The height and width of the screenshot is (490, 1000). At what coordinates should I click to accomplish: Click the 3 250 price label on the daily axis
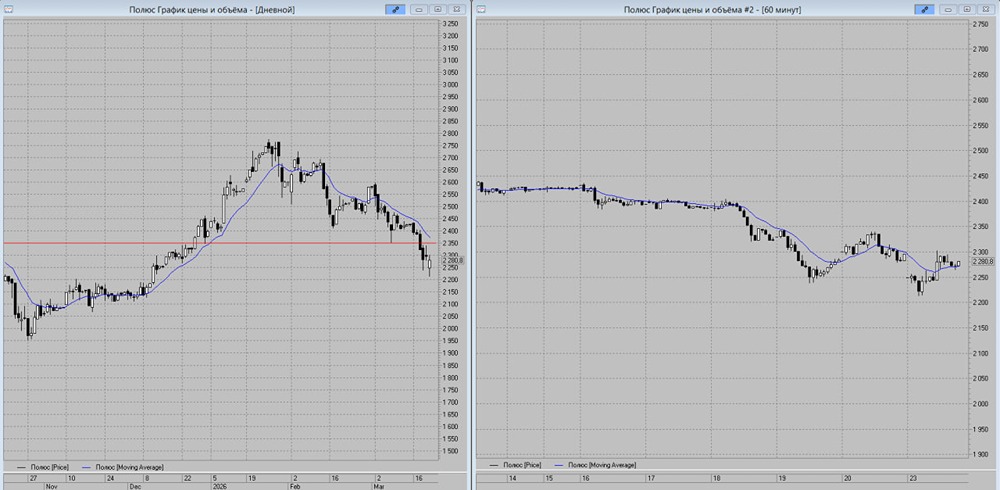click(450, 24)
